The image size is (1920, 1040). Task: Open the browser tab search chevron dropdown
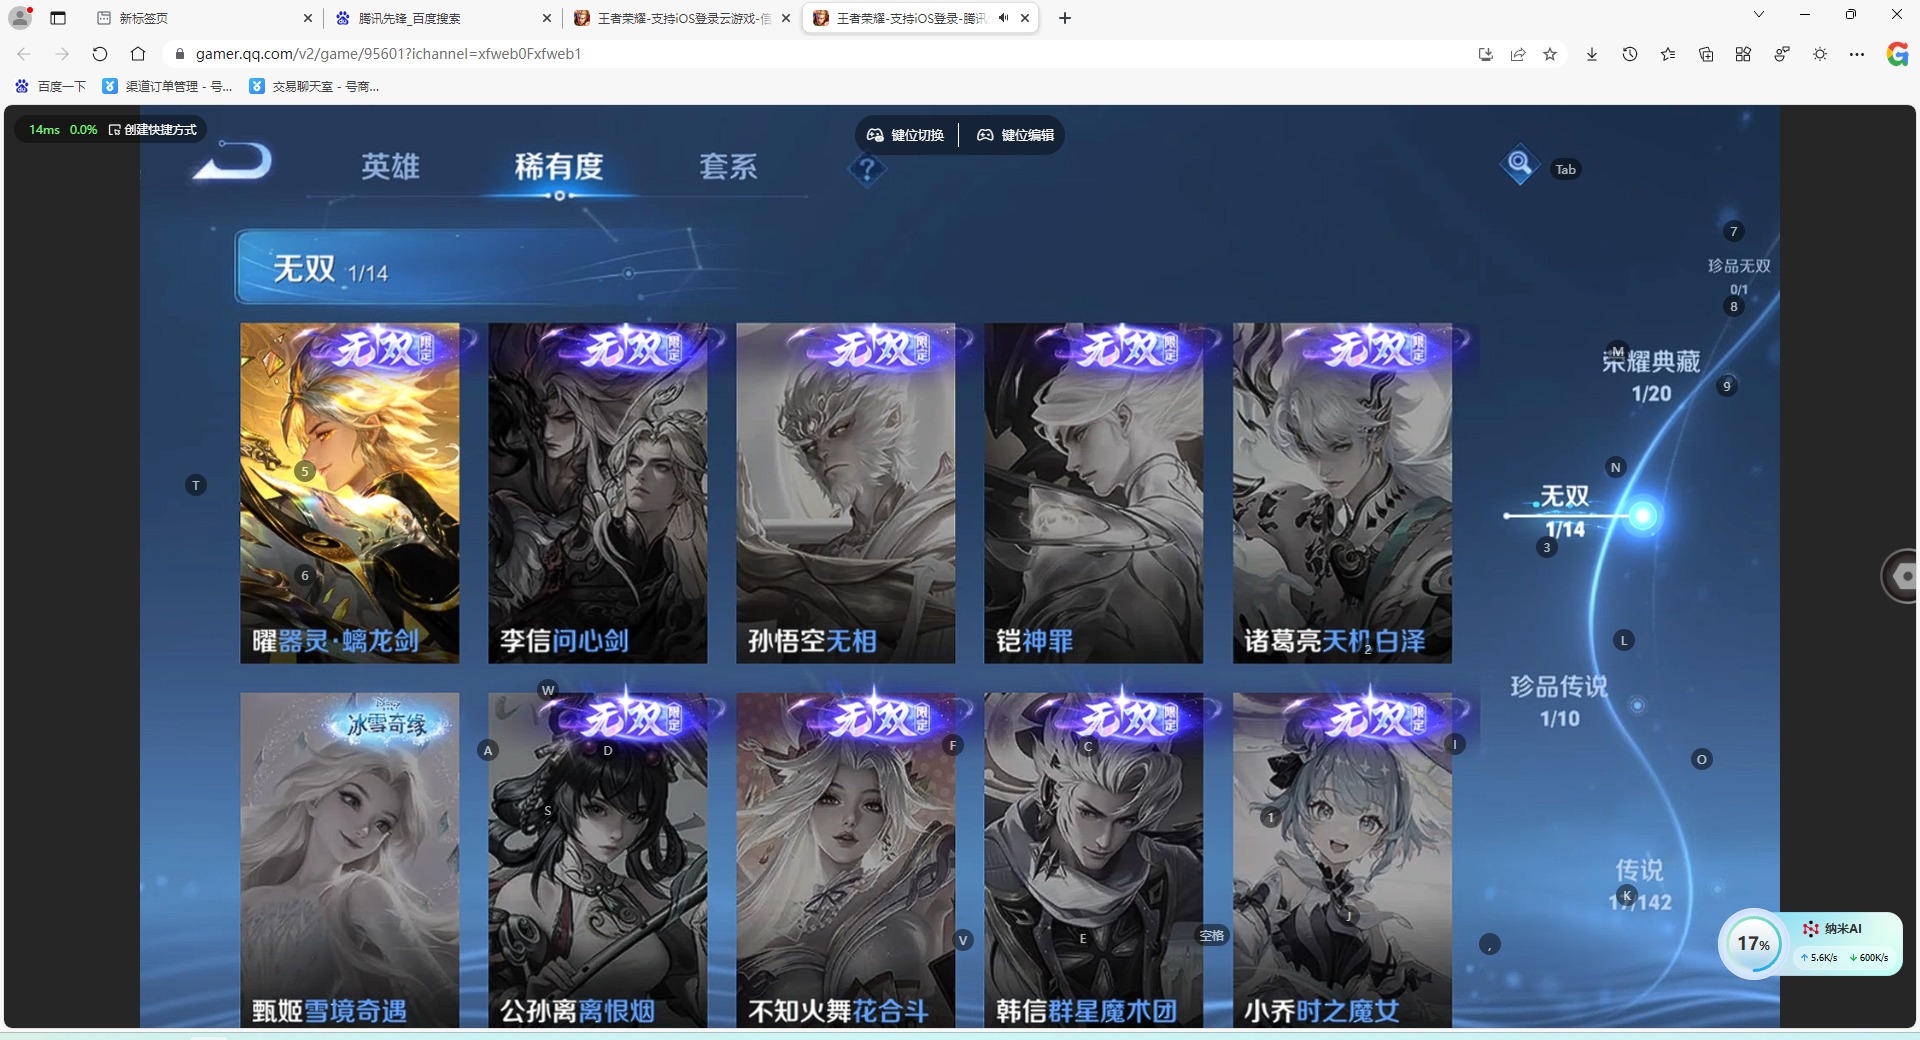point(1758,14)
